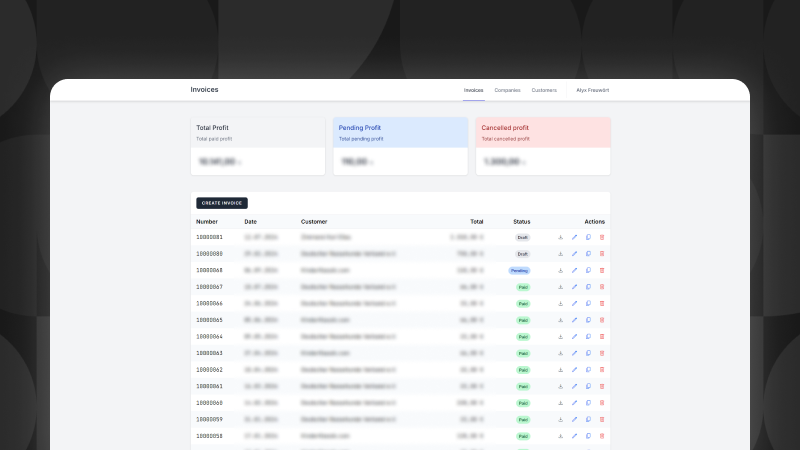Open the Invoices tab

tap(473, 90)
